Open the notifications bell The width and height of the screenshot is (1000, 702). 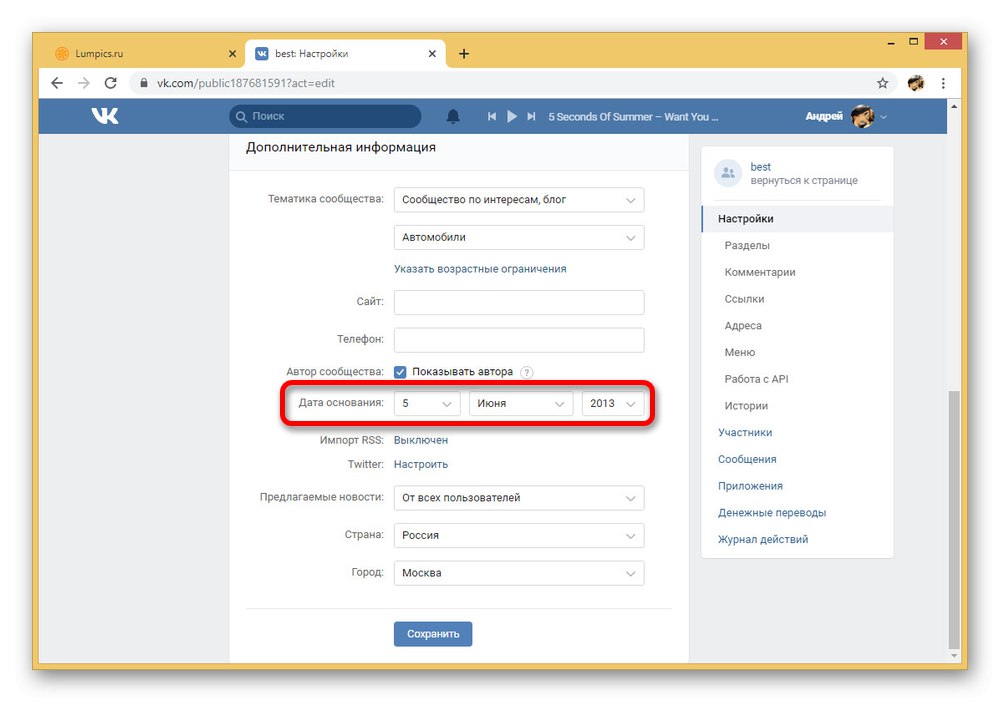coord(453,116)
